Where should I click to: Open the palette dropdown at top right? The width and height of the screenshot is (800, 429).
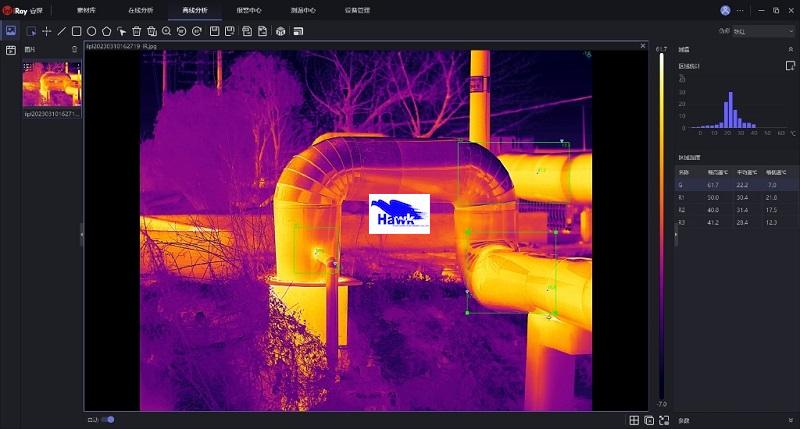[754, 31]
